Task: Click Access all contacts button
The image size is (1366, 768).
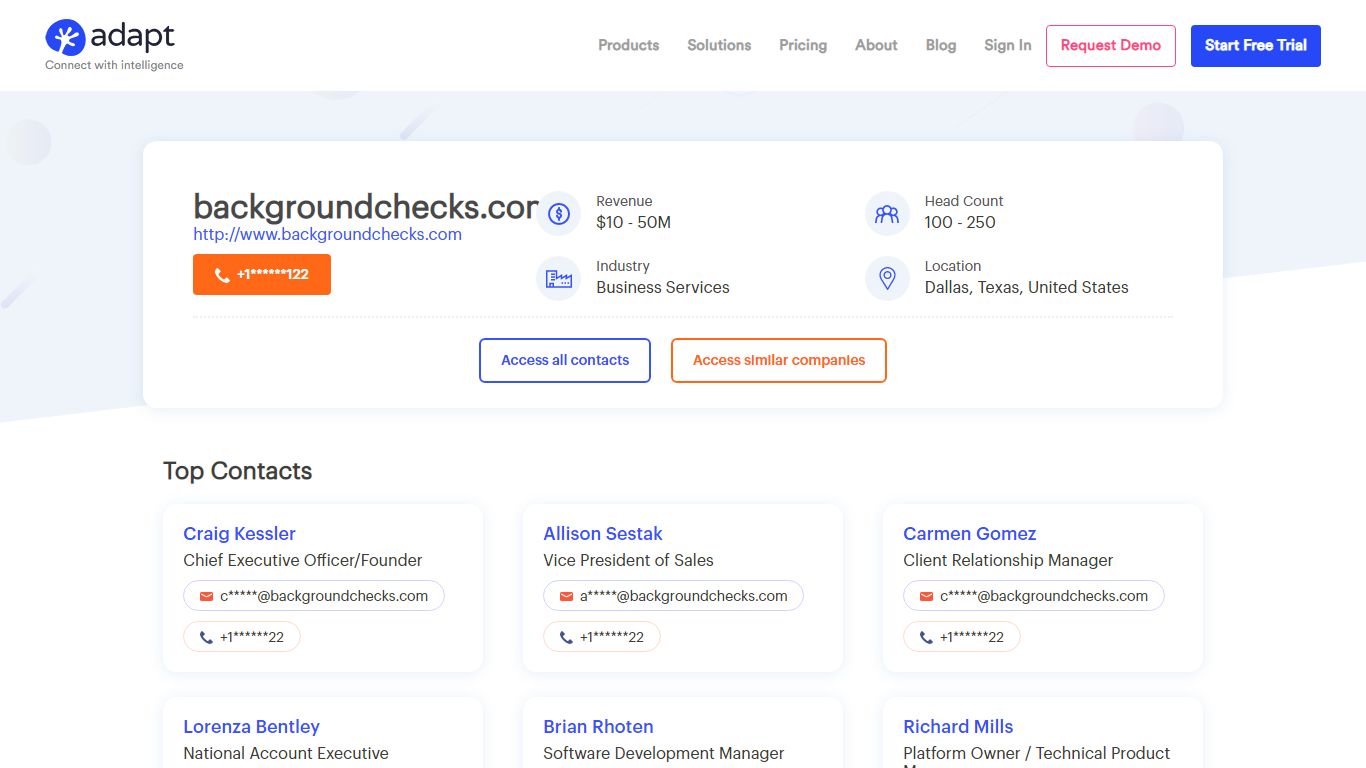Action: coord(565,360)
